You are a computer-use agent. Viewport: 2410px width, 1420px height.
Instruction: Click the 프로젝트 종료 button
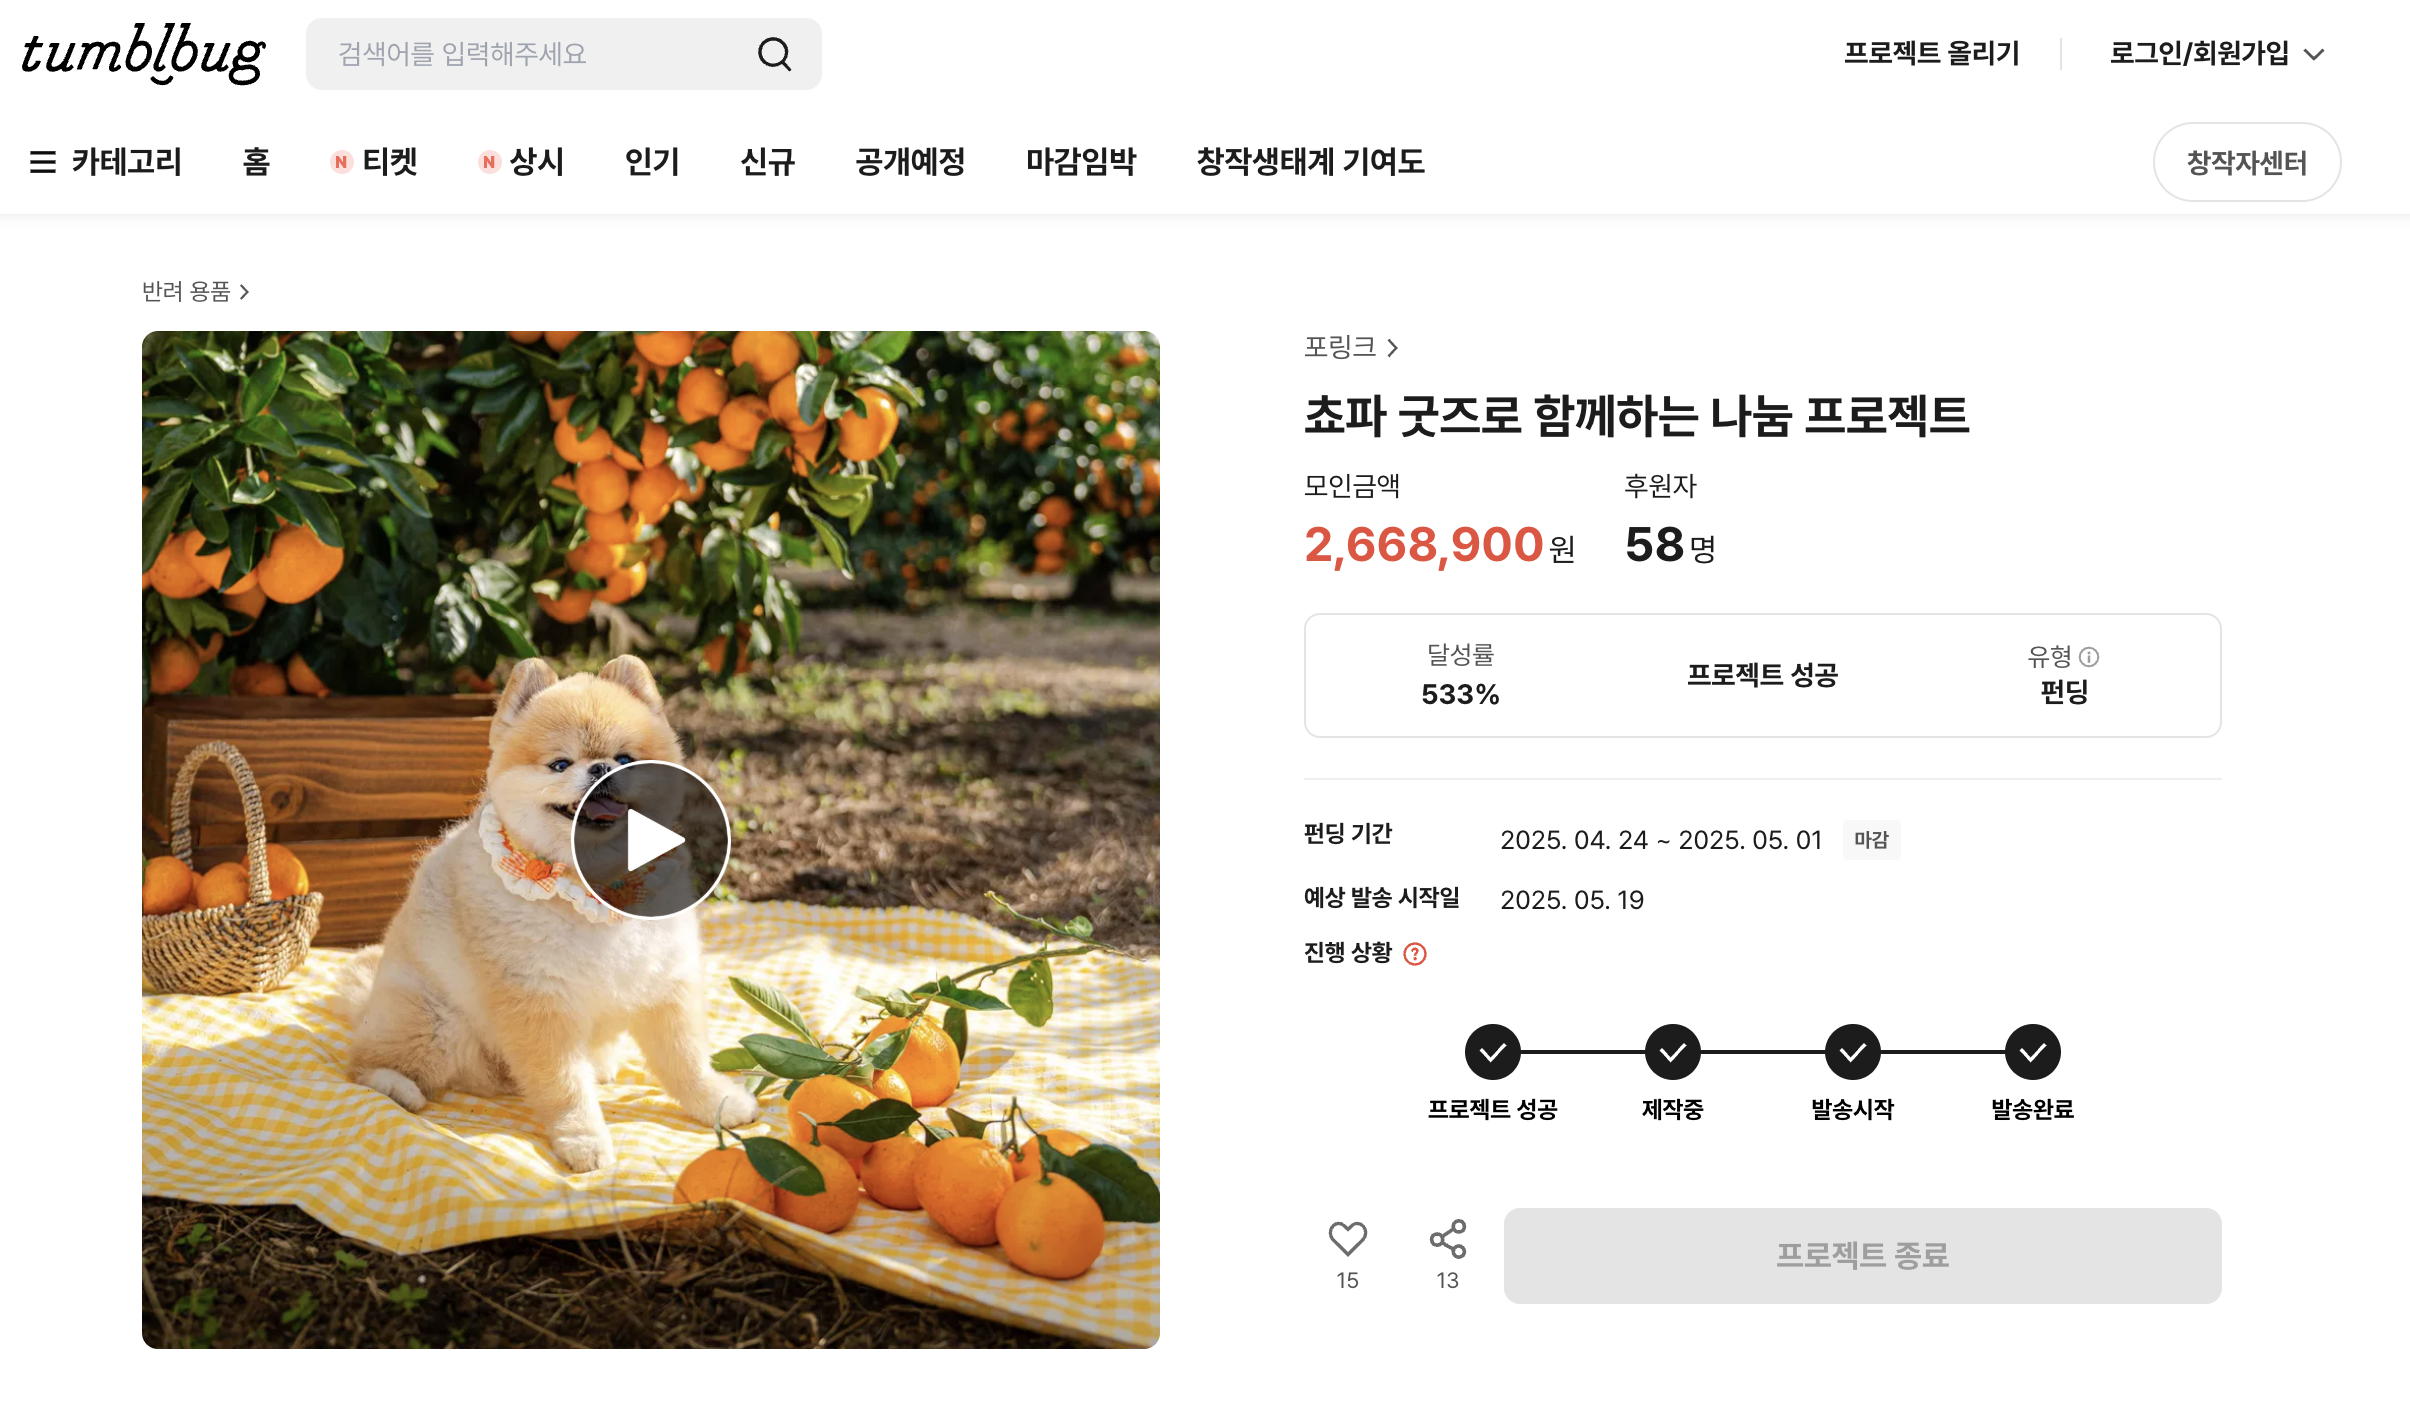tap(1863, 1256)
